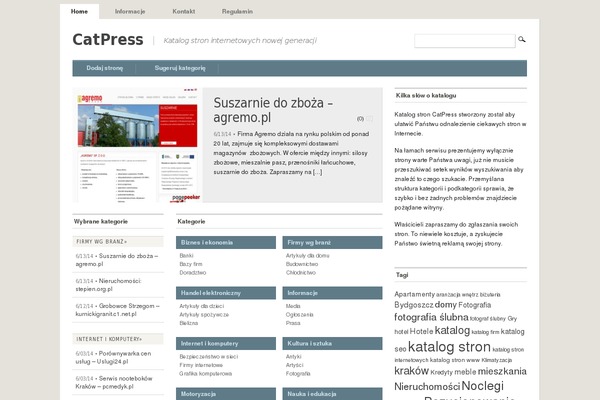The image size is (600, 400).
Task: Open the Handel elektroniczny category
Action: 226,293
